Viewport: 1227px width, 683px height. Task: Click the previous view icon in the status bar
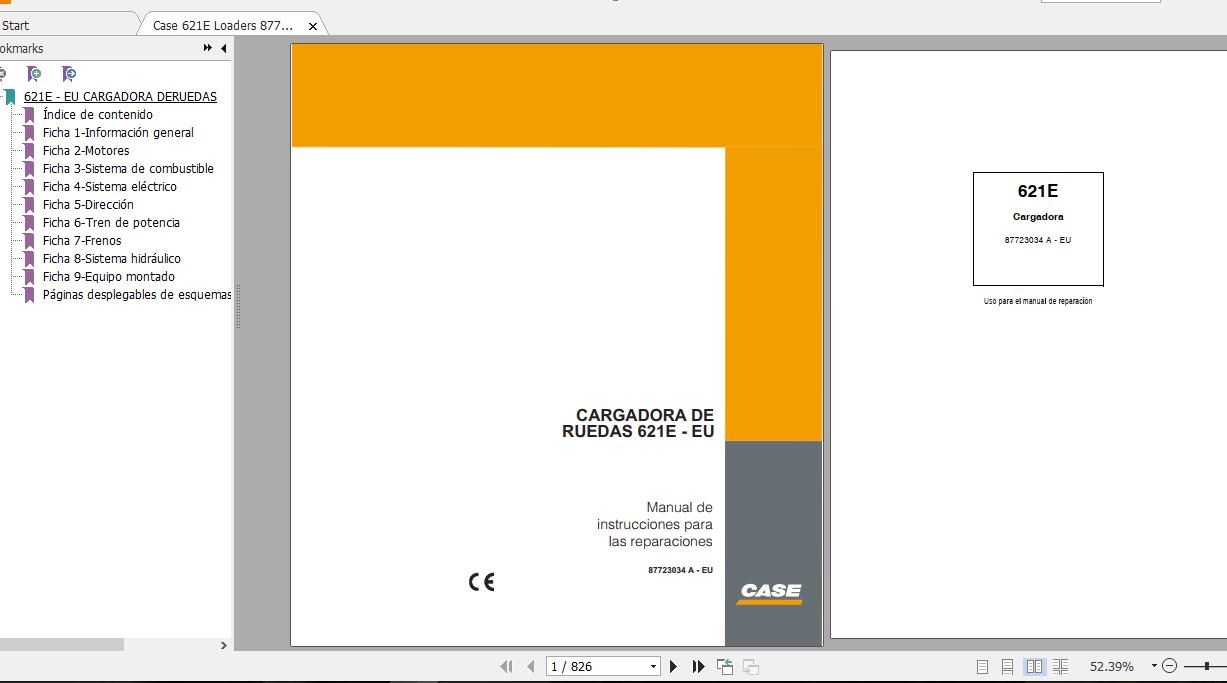[x=725, y=666]
